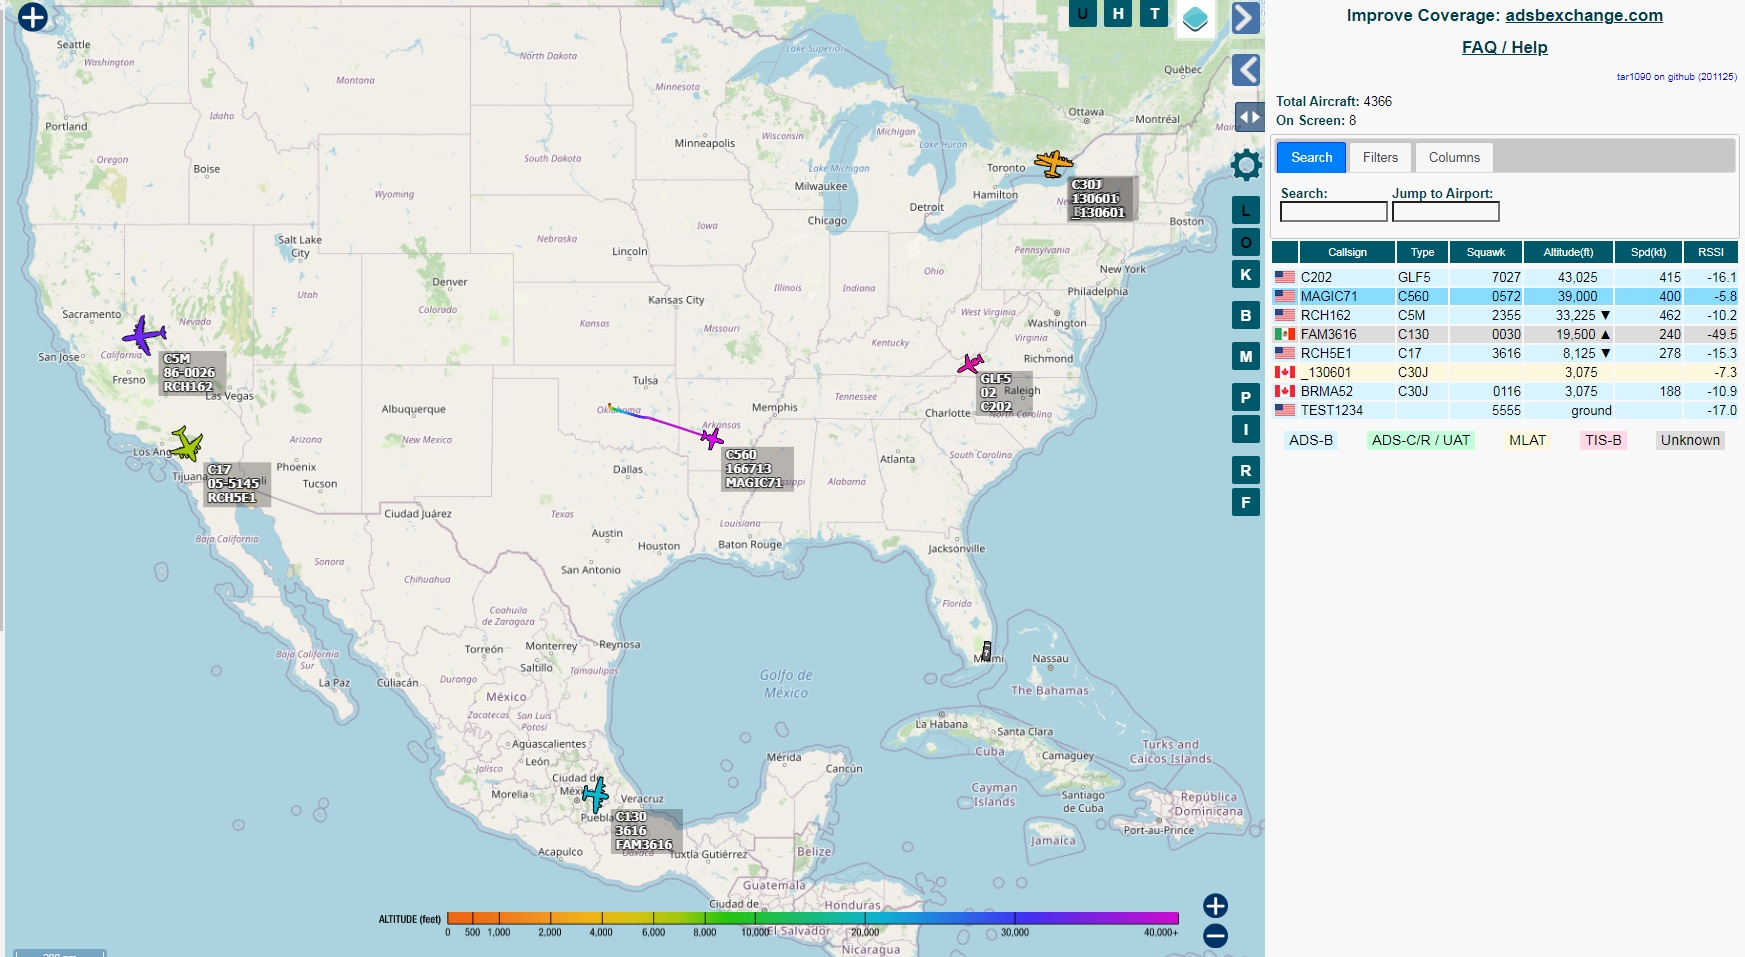1745x957 pixels.
Task: Toggle the O map button
Action: coord(1245,242)
